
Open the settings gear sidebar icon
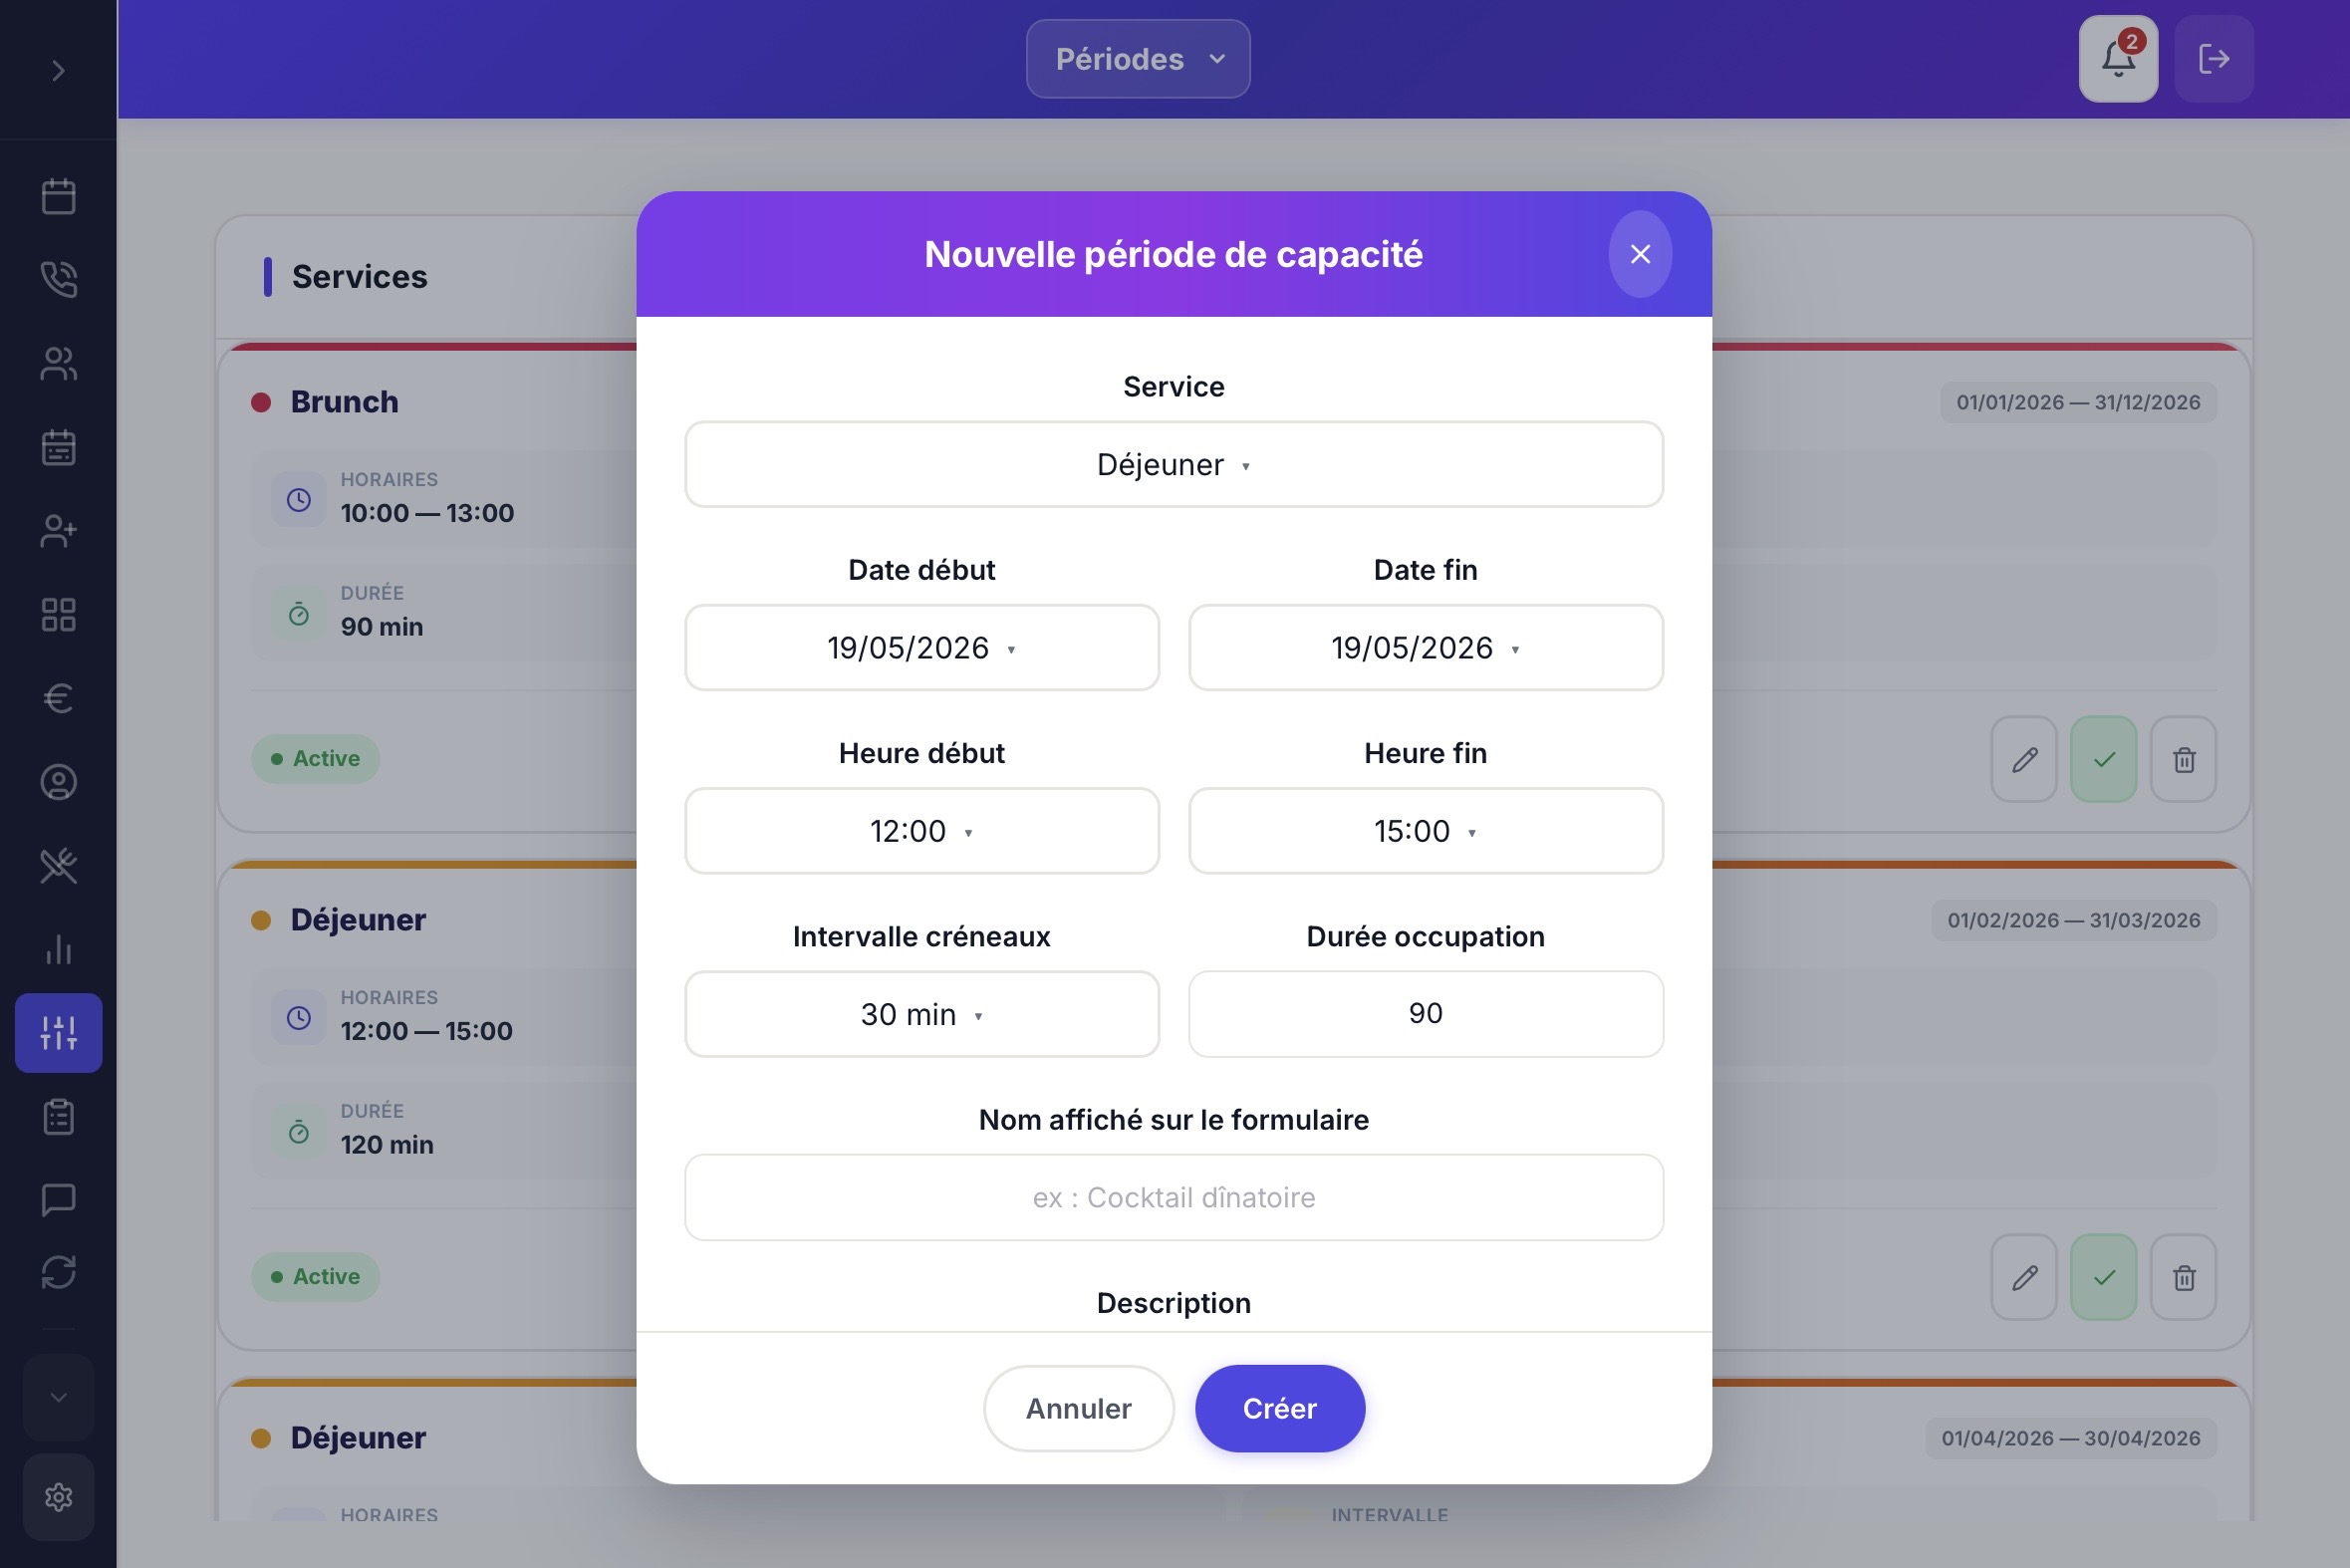coord(59,1497)
